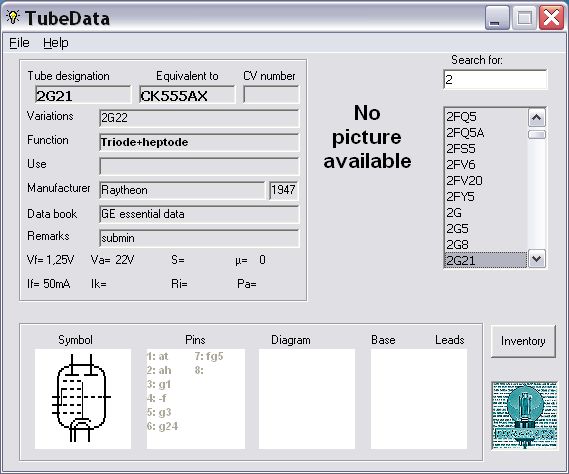Click the empty CV number field
Image resolution: width=569 pixels, height=474 pixels.
point(271,95)
